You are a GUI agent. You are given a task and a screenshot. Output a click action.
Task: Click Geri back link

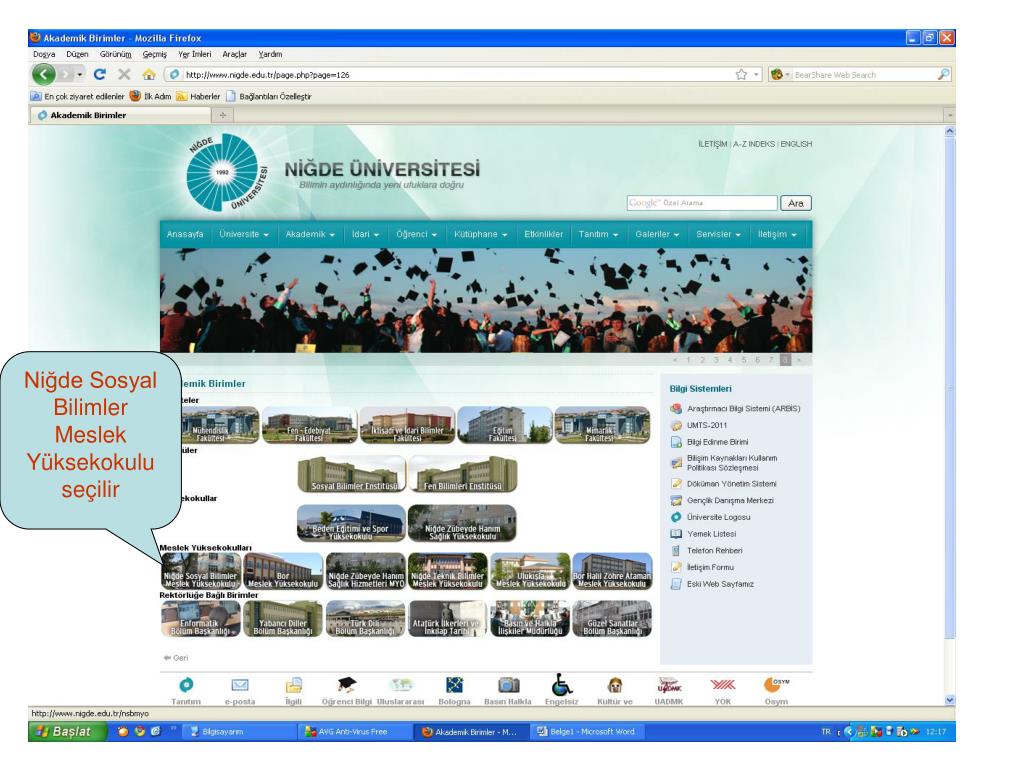(176, 658)
